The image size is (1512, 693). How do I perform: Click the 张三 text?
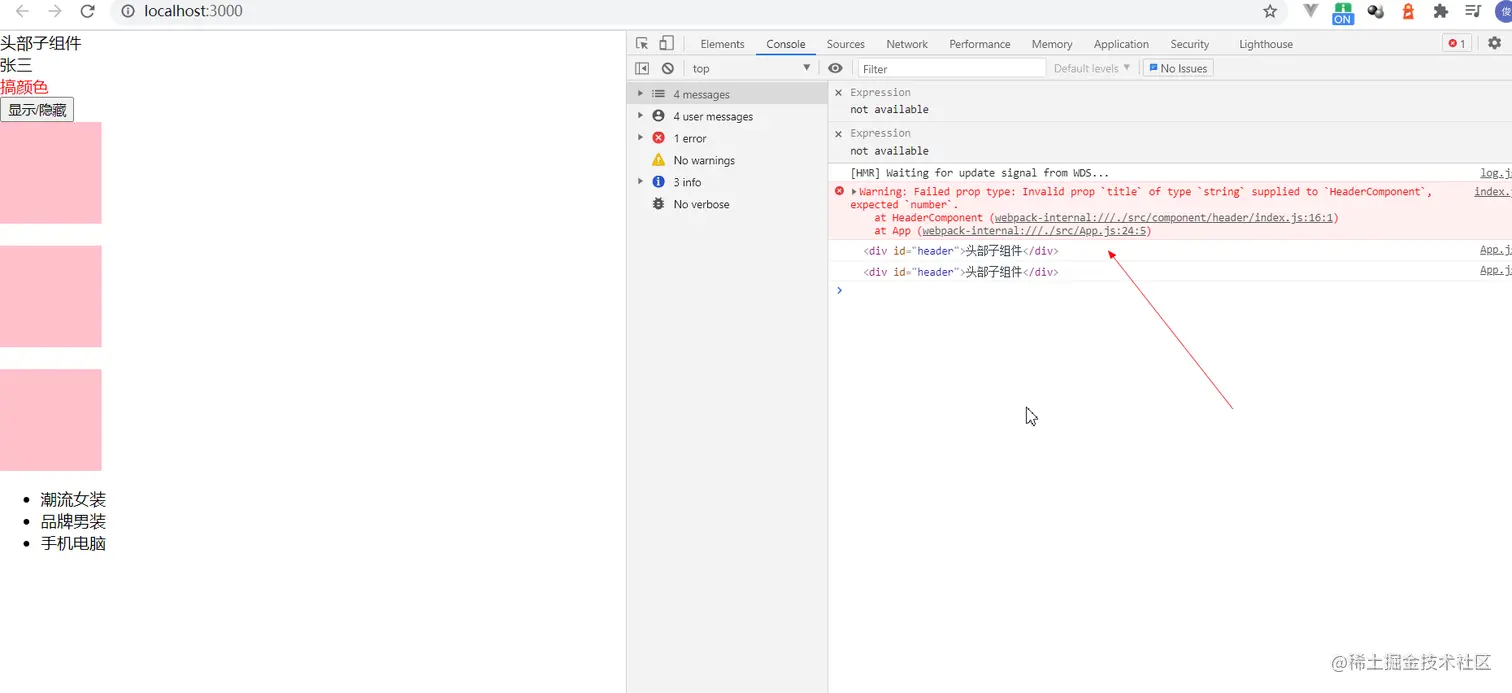click(x=16, y=65)
